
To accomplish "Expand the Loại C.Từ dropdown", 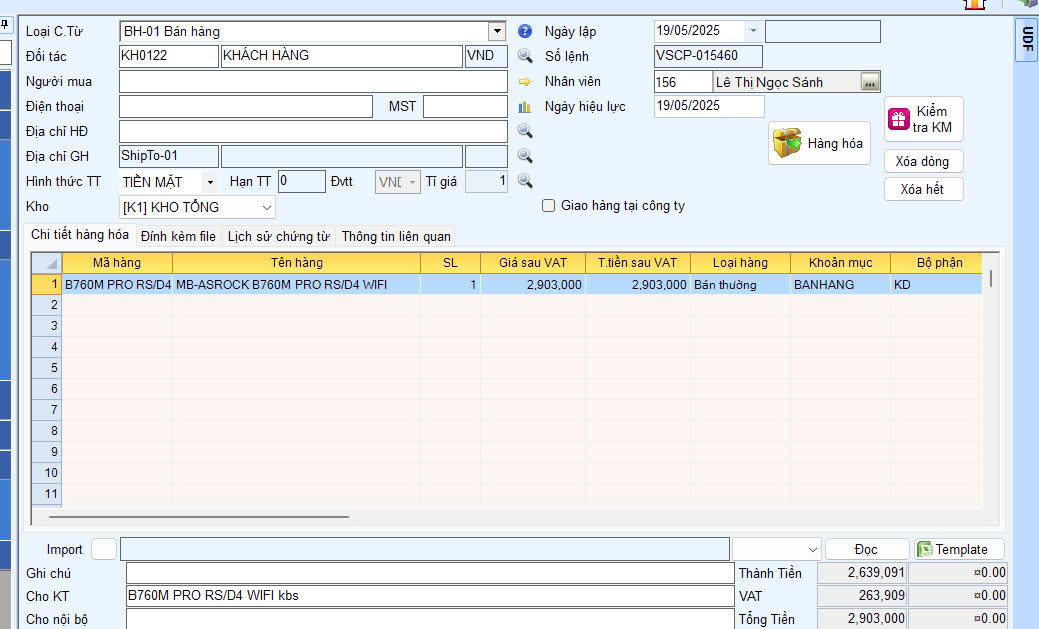I will click(497, 32).
